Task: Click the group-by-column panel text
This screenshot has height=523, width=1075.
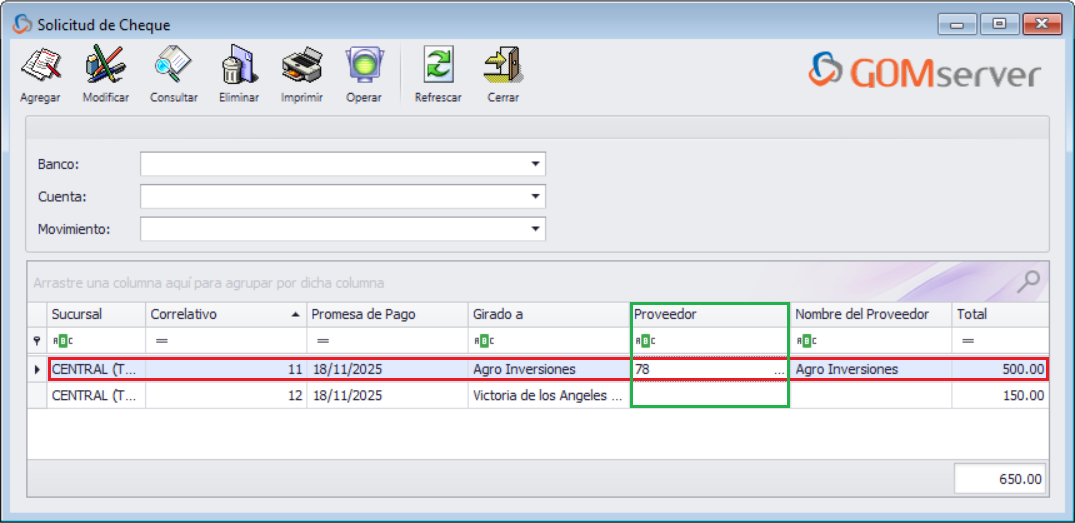Action: coord(208,282)
